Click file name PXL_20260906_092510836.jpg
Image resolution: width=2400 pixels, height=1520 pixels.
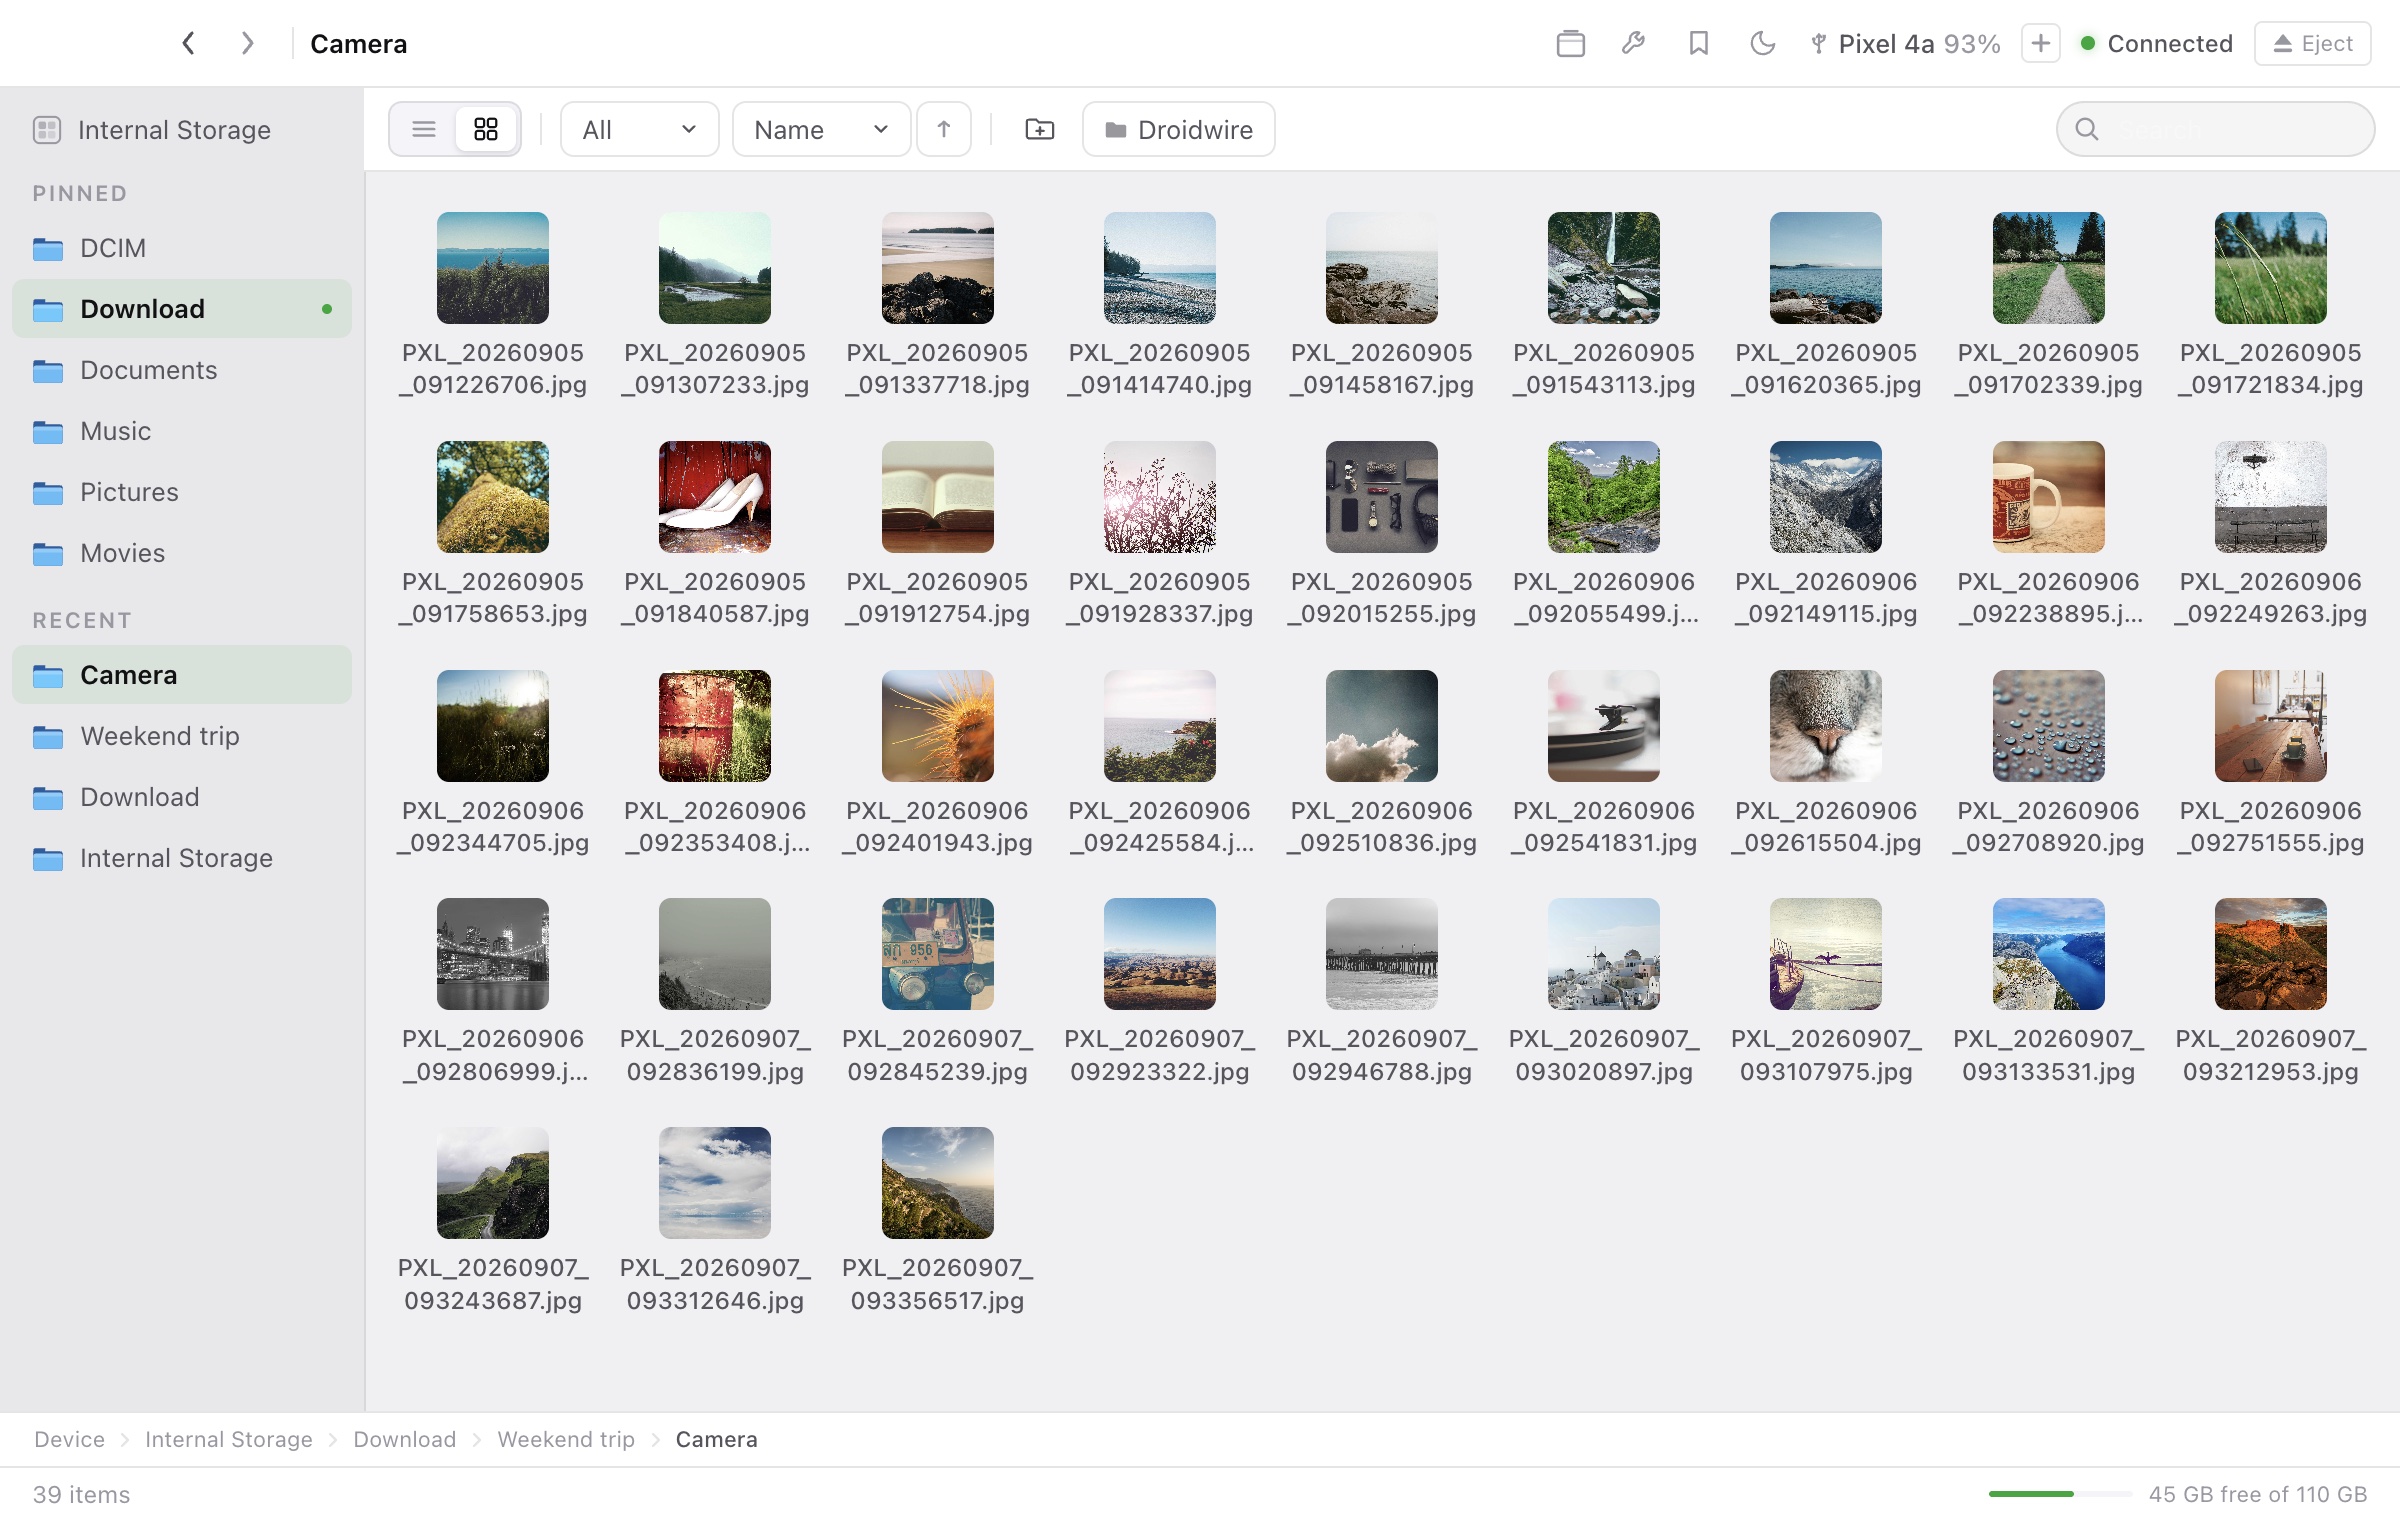(x=1382, y=826)
